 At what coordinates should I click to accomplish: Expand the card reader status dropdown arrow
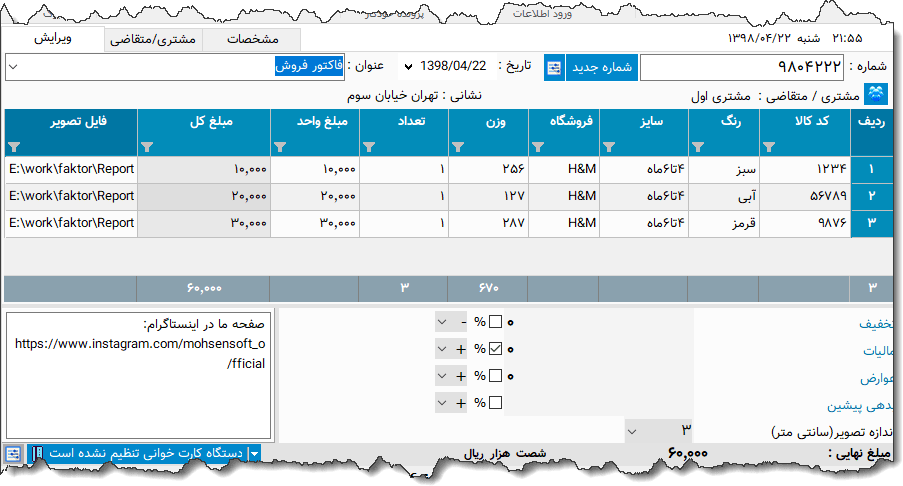coord(254,454)
